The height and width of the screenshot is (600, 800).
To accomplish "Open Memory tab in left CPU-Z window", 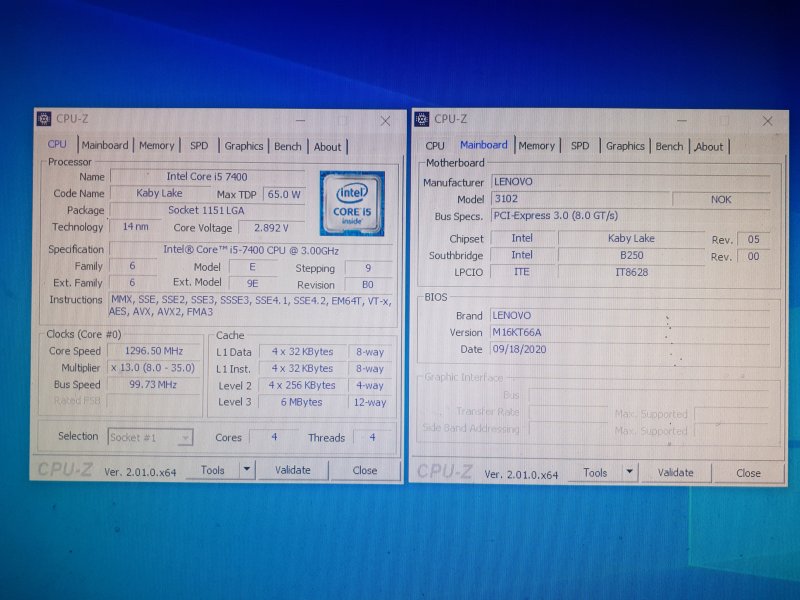I will [157, 146].
